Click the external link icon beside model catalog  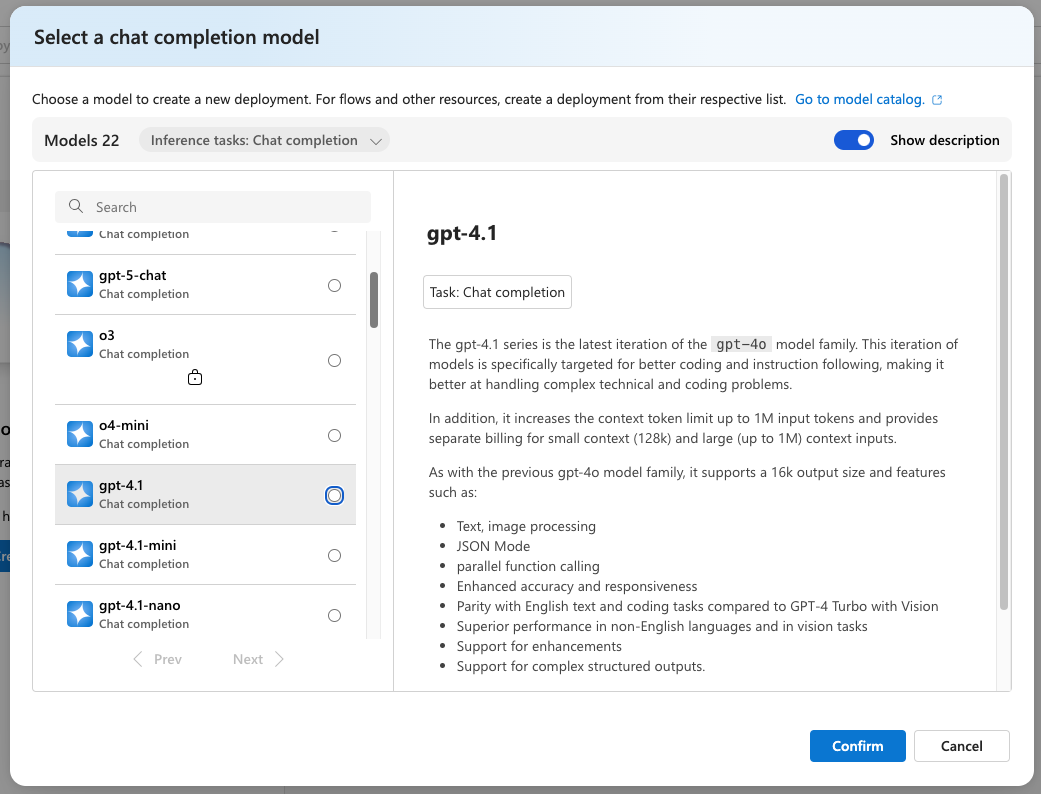click(937, 100)
